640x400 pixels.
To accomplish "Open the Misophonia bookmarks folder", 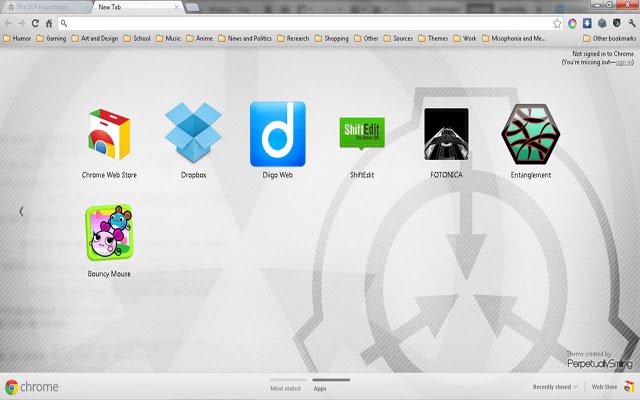I will coord(513,38).
